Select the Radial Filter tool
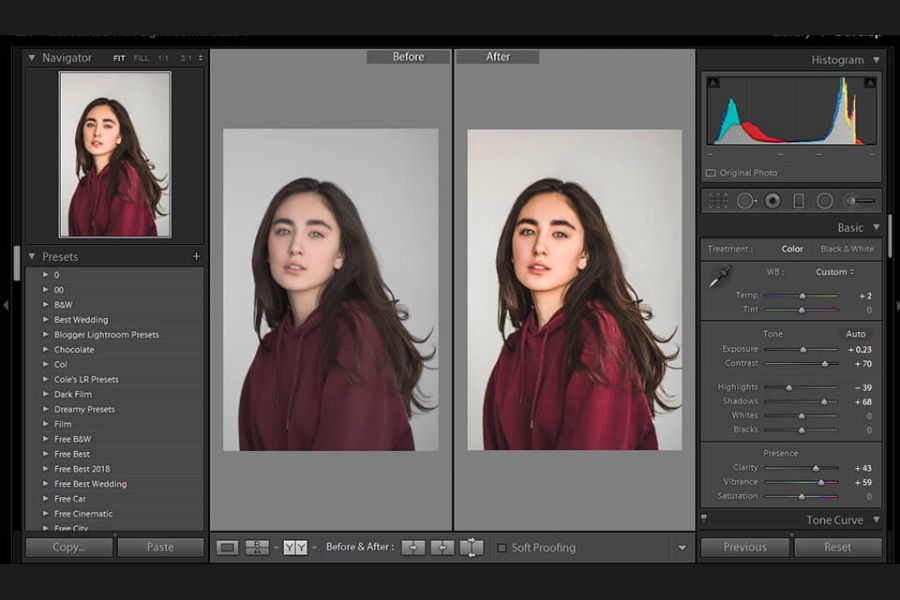Image resolution: width=900 pixels, height=600 pixels. pyautogui.click(x=823, y=200)
